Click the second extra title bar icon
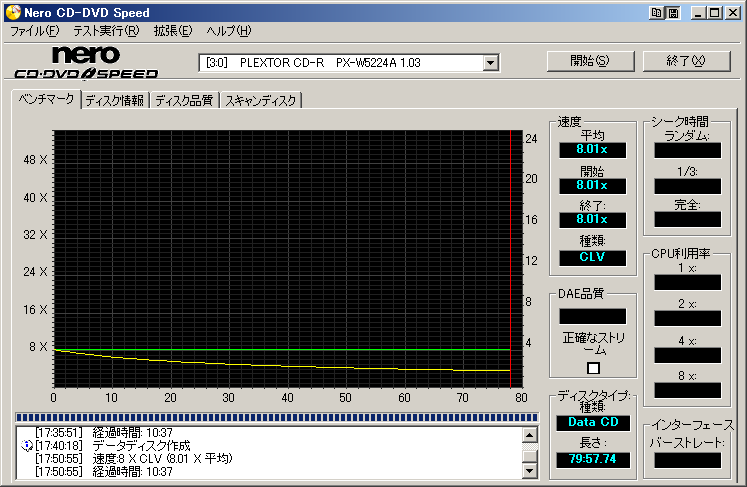Image resolution: width=747 pixels, height=487 pixels. click(x=673, y=13)
